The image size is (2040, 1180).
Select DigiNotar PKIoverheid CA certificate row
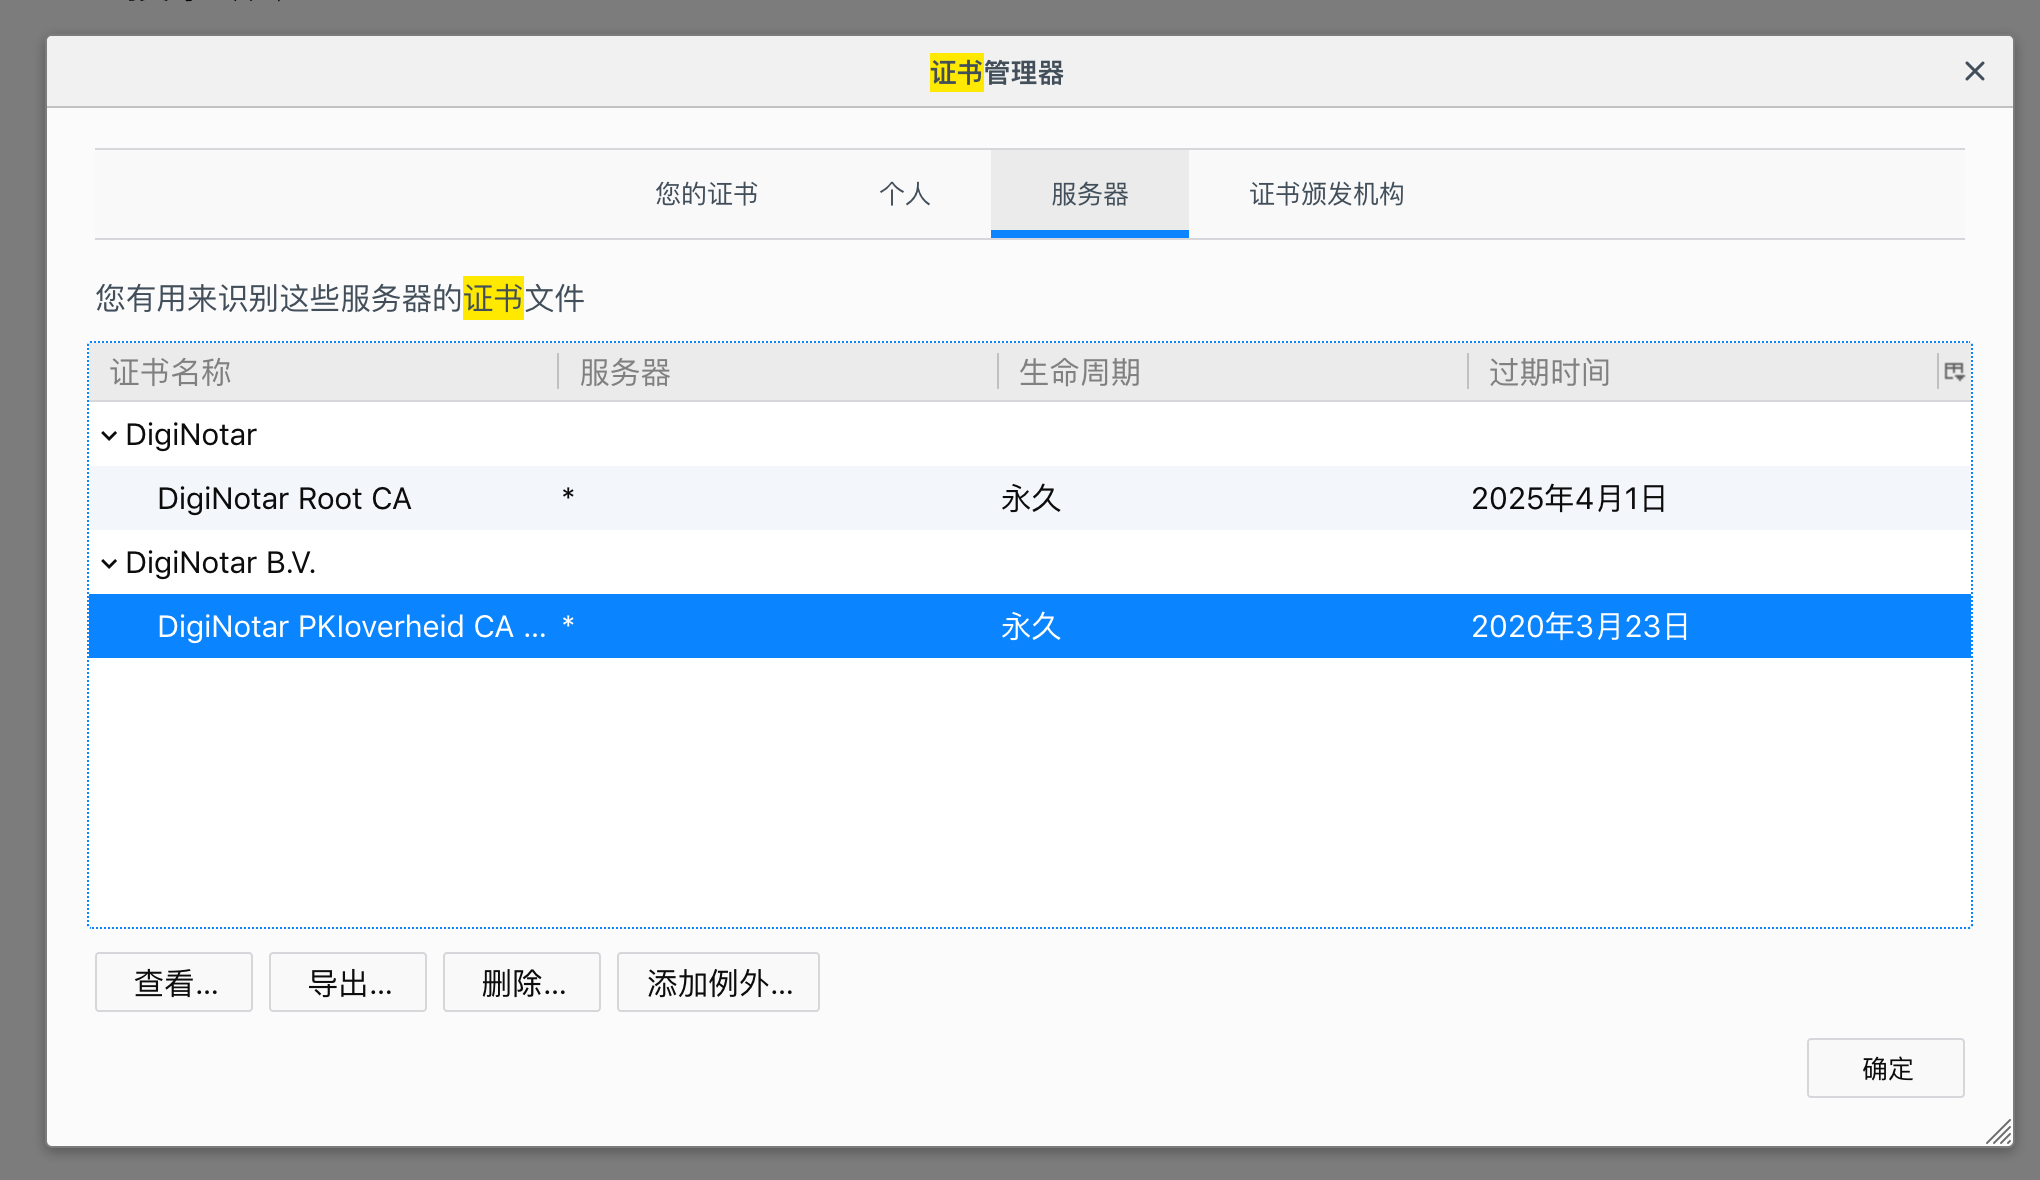(350, 627)
